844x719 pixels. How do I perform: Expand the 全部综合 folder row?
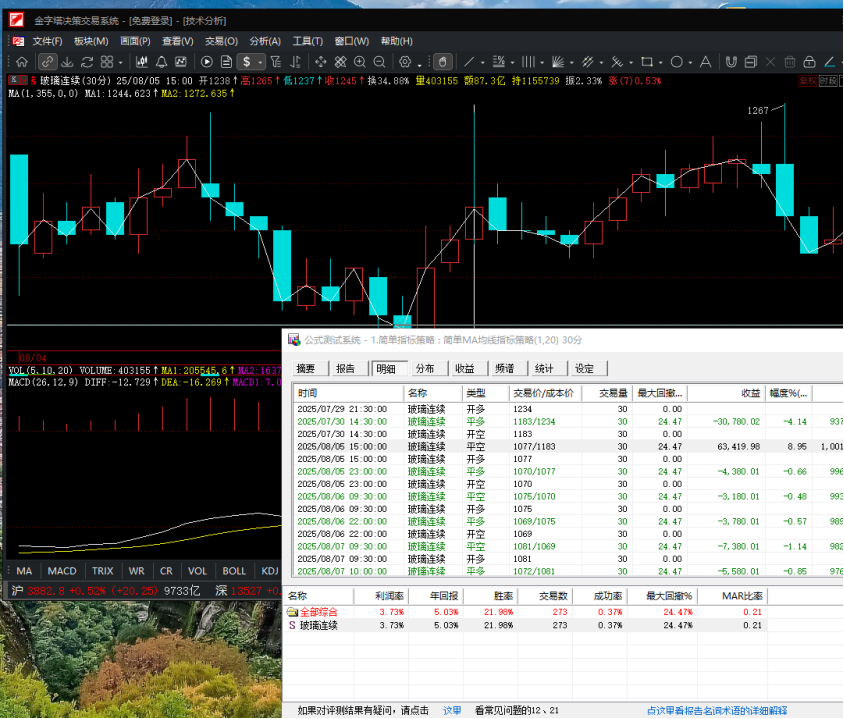[x=292, y=611]
